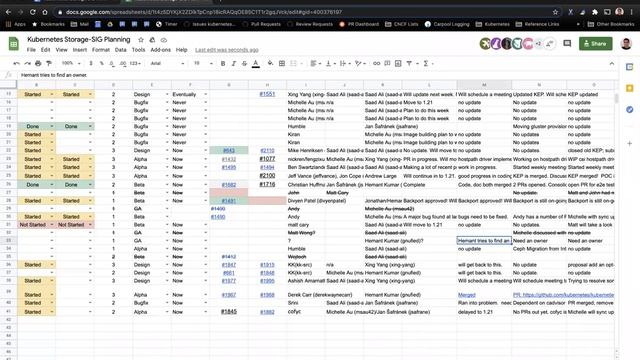Open Calendar in the side panel

(629, 67)
